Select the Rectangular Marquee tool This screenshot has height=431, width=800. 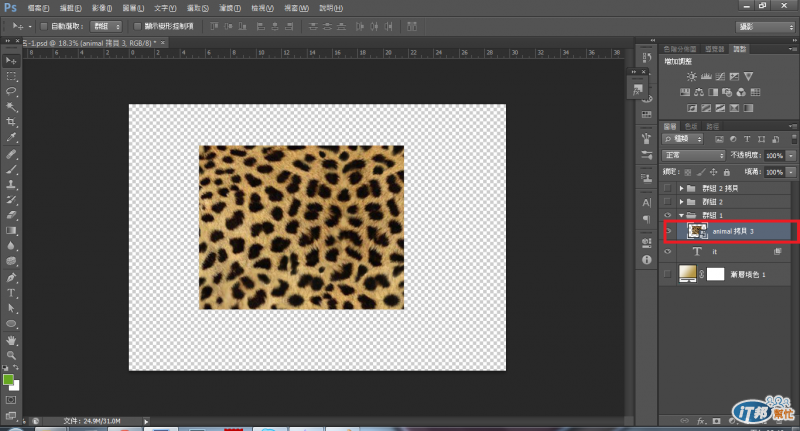click(11, 76)
